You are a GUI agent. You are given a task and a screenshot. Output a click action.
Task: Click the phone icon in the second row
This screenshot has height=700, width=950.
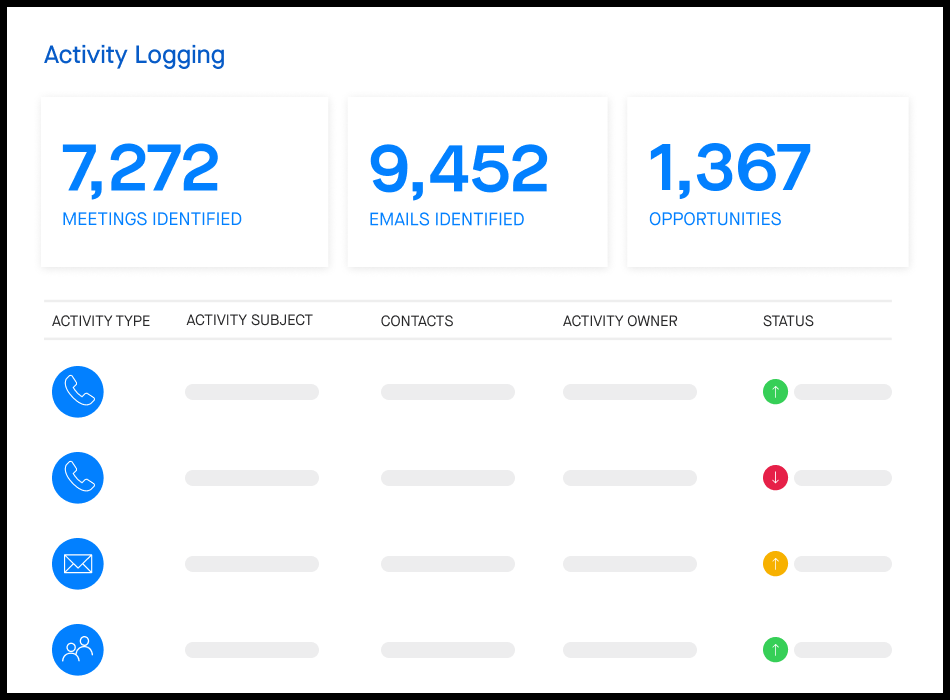[78, 478]
